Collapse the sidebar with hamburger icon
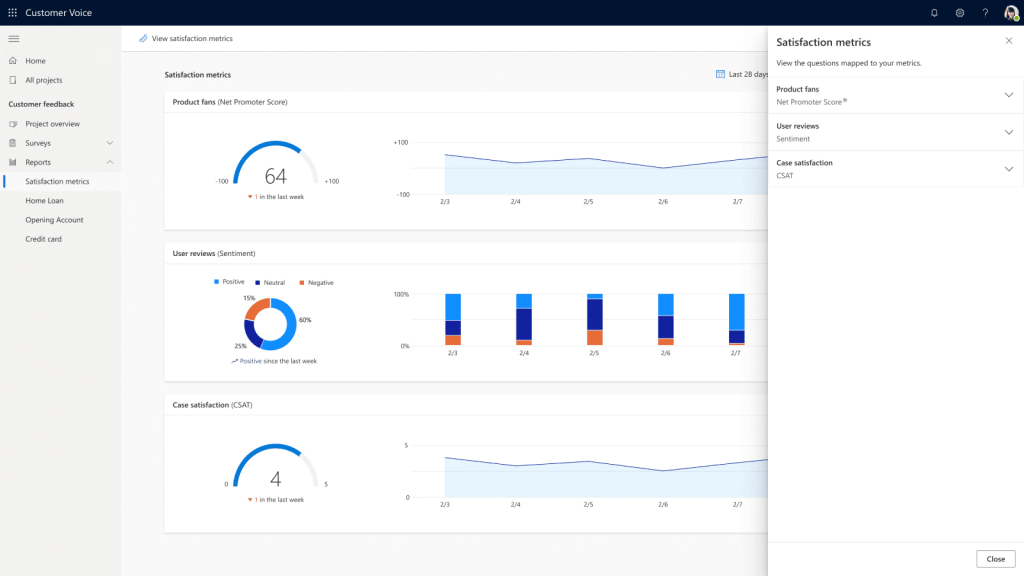Screen dimensions: 1024x576 coord(13,38)
